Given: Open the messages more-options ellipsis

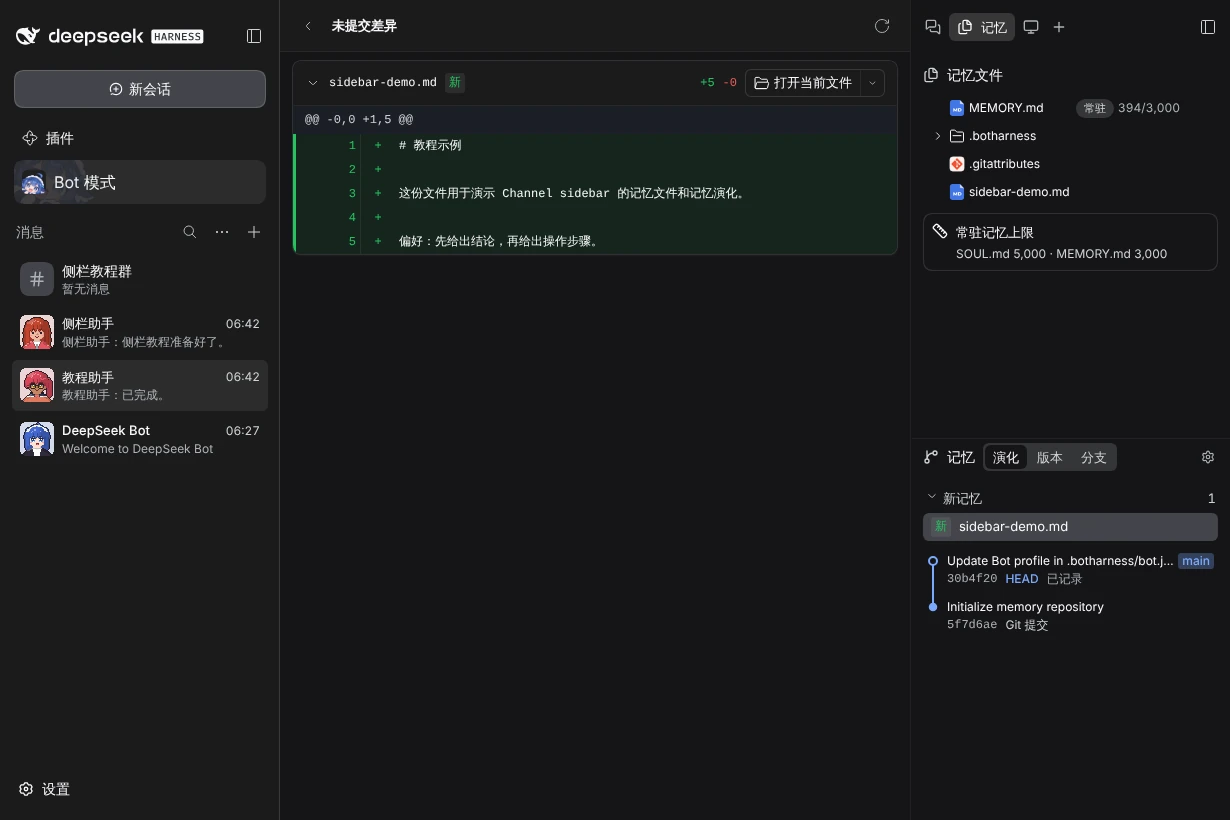Looking at the screenshot, I should [222, 232].
